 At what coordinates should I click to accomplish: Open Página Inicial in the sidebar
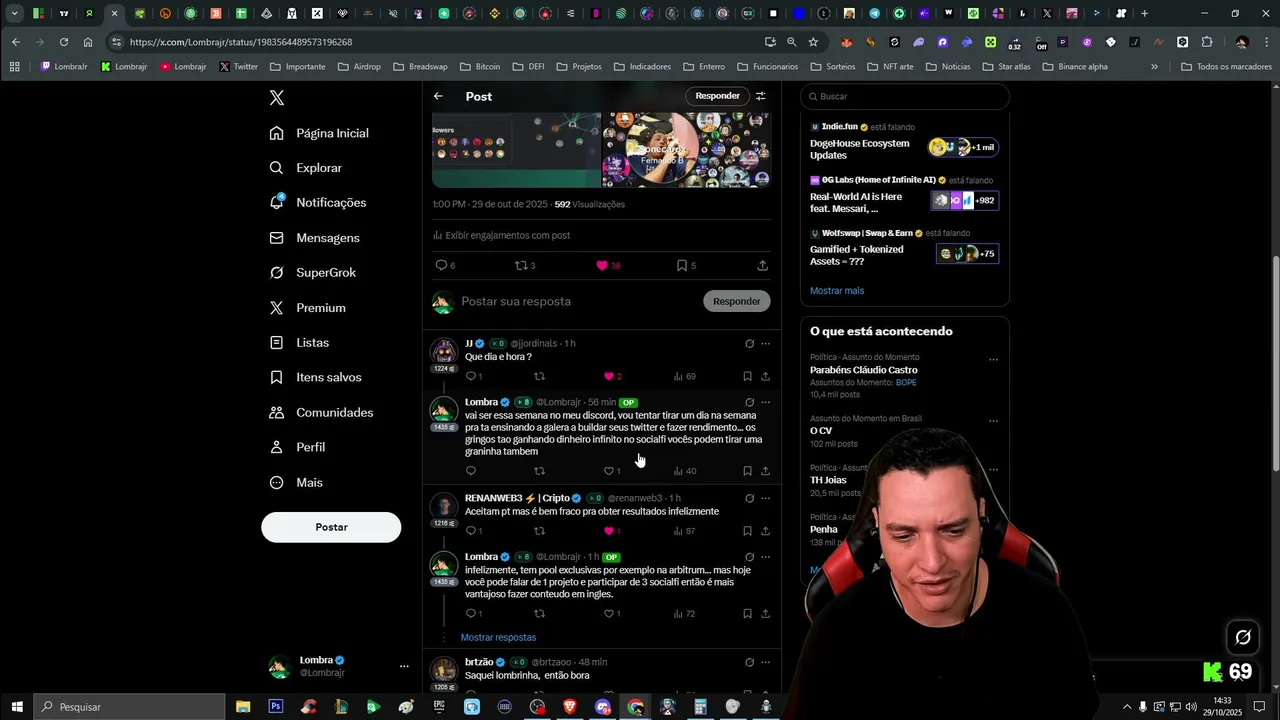[320, 133]
